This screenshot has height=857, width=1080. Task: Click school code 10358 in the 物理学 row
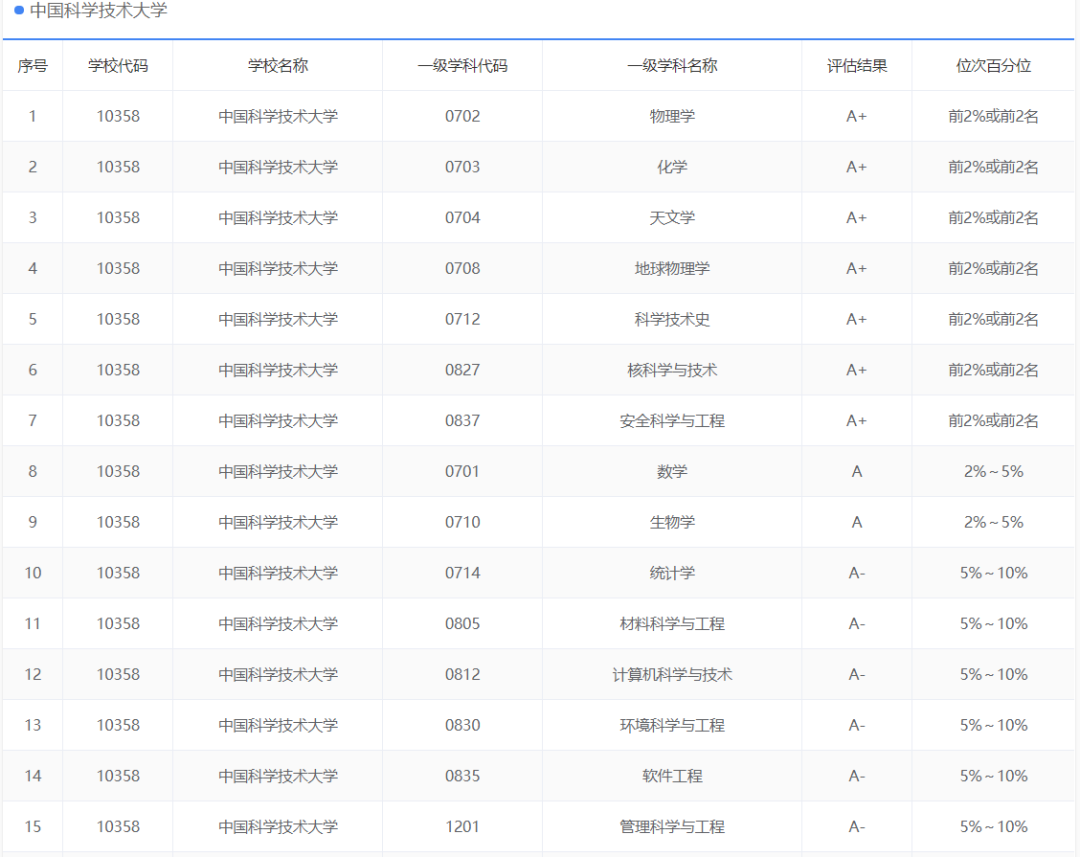coord(118,116)
